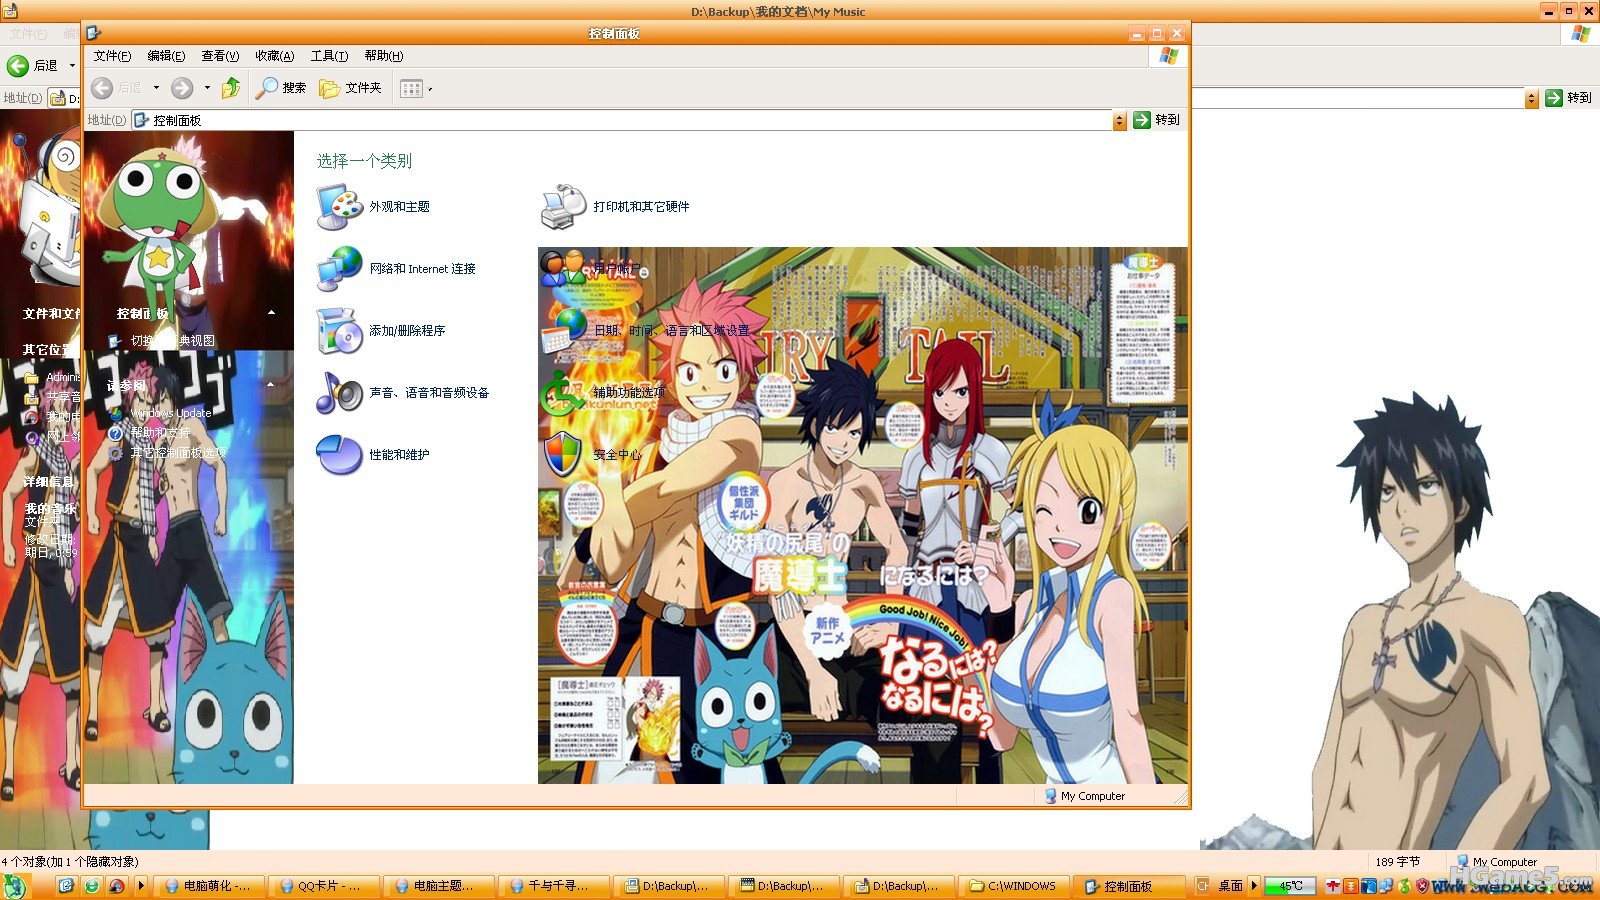Viewport: 1600px width, 900px height.
Task: Open the Control Panel address bar dropdown
Action: [1119, 120]
